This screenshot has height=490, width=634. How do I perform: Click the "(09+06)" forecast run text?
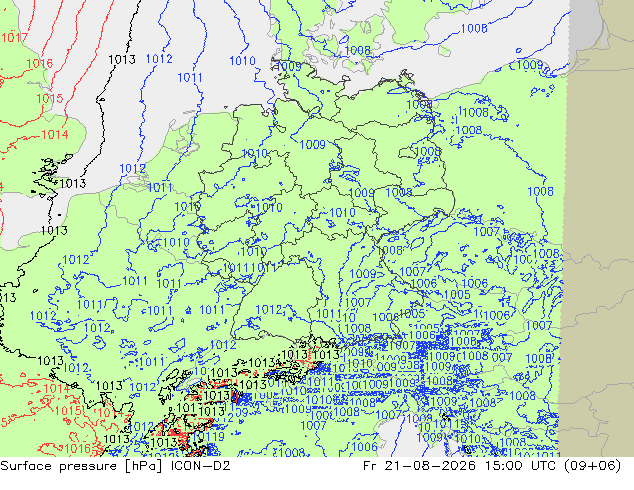593,466
